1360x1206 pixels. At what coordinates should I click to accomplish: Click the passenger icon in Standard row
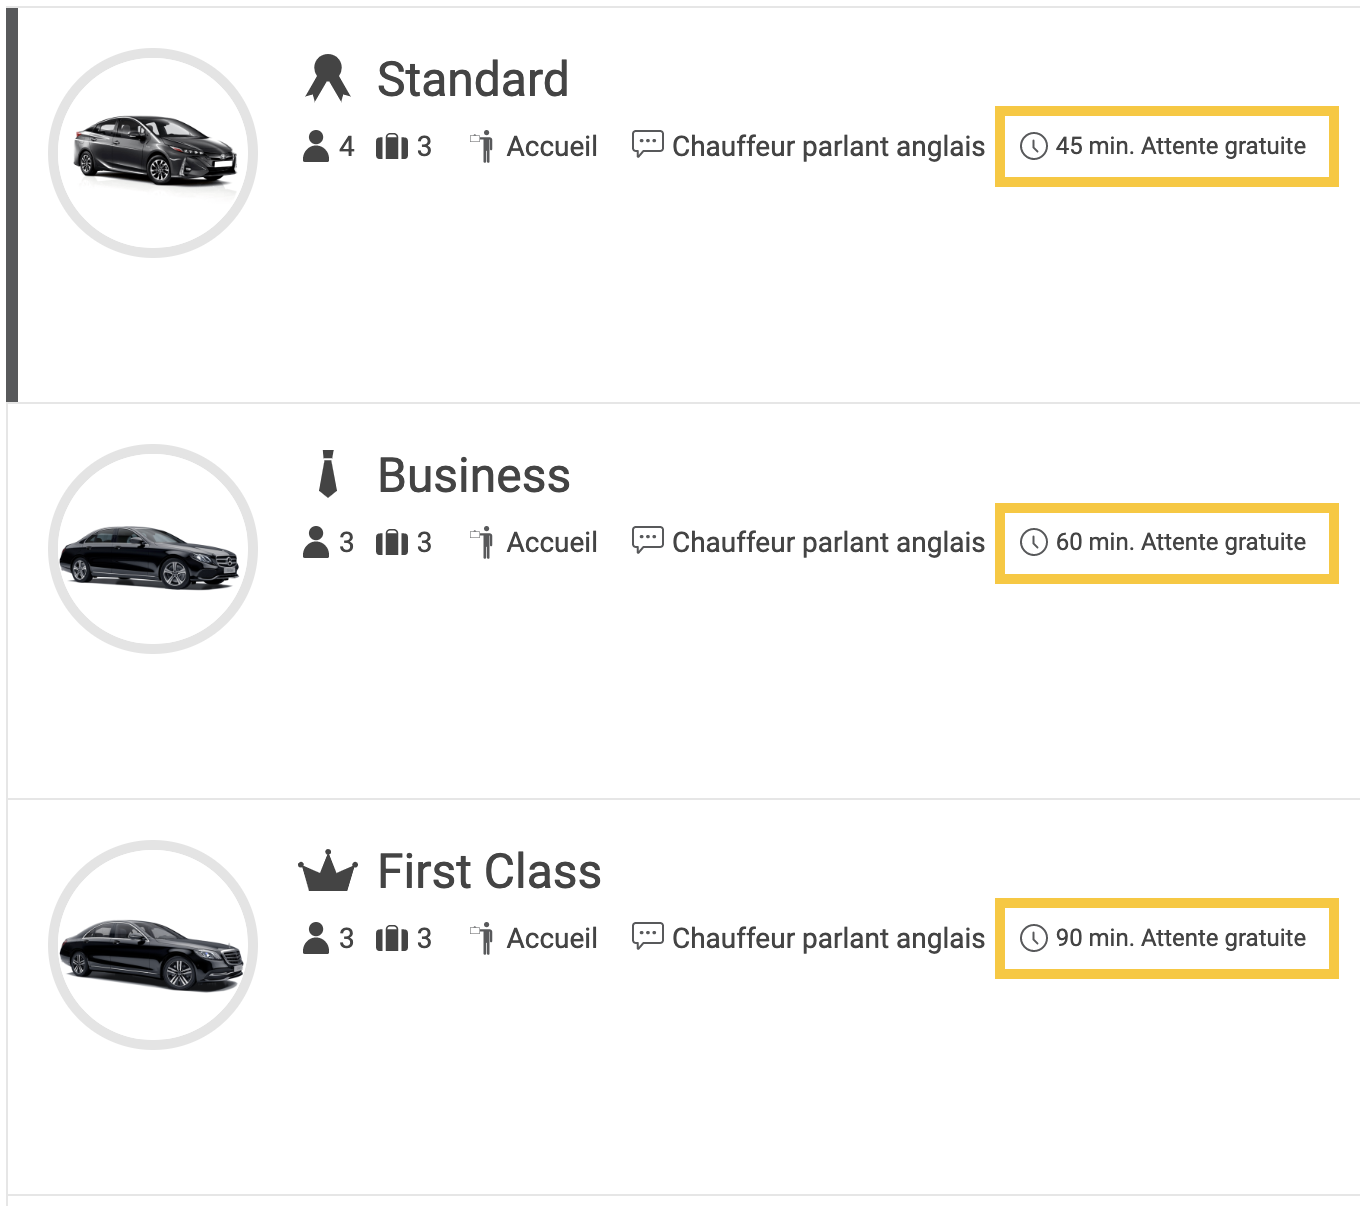[316, 146]
